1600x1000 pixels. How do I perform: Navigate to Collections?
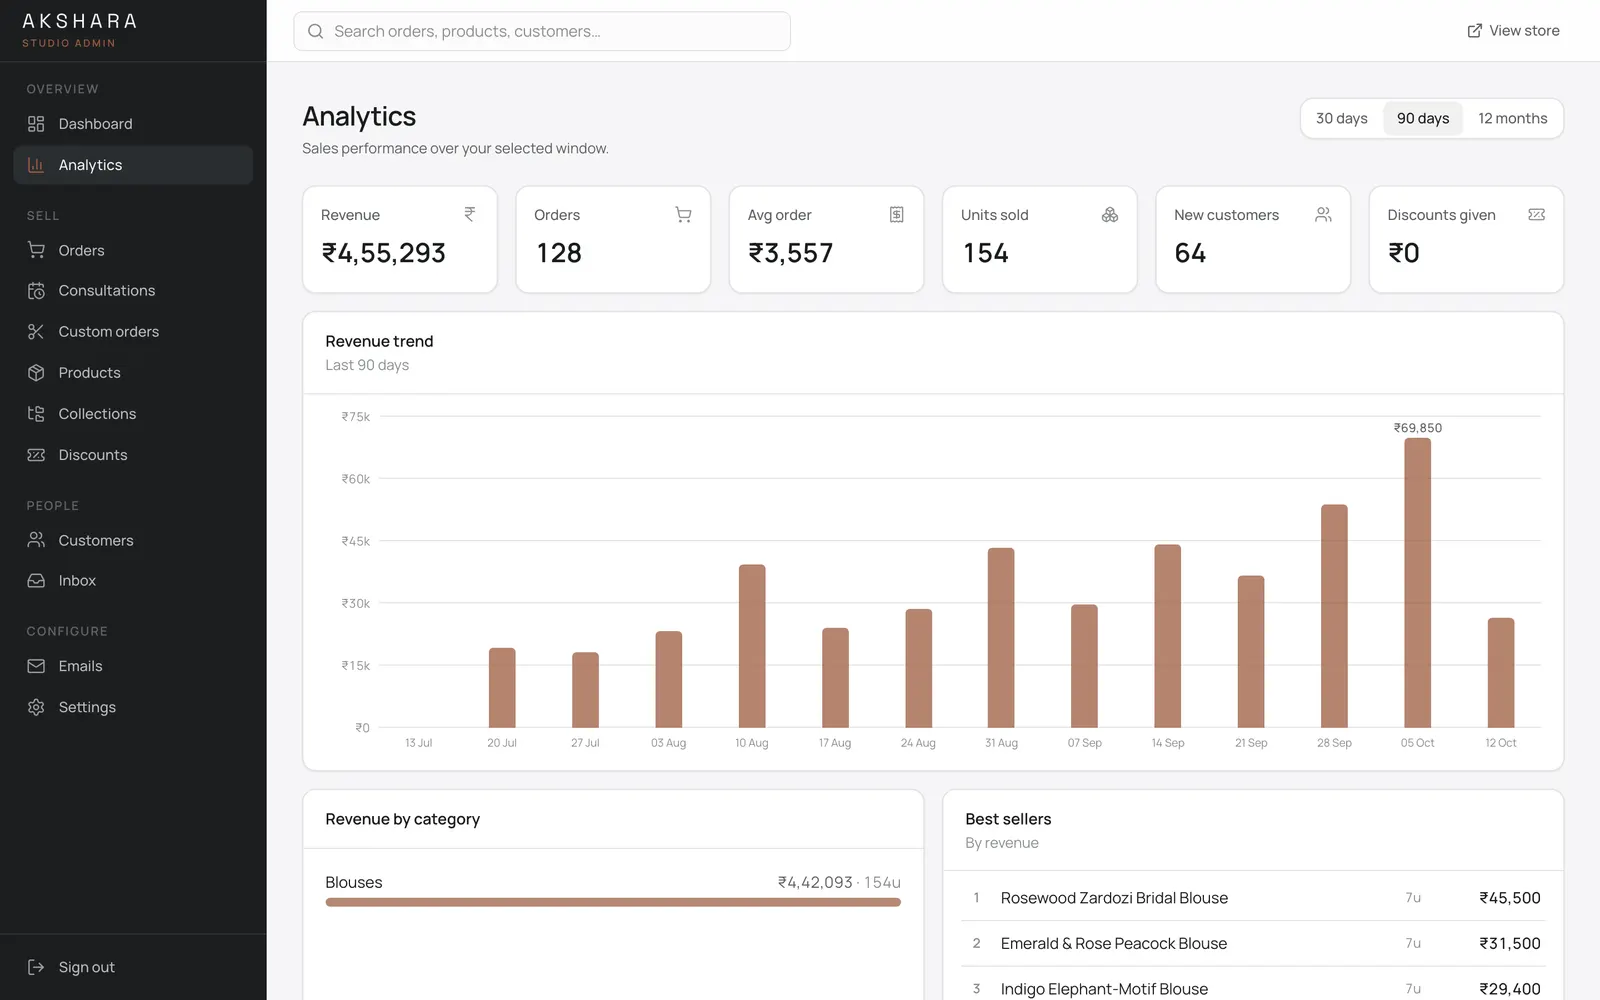click(133, 414)
